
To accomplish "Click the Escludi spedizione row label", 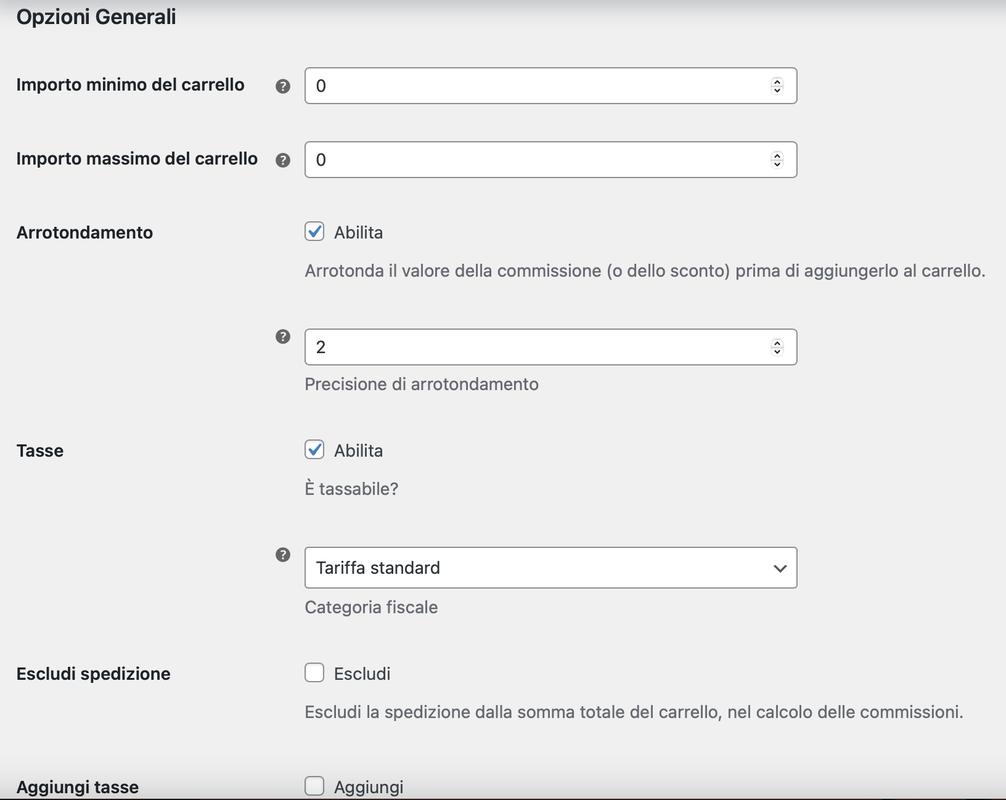I will click(94, 674).
